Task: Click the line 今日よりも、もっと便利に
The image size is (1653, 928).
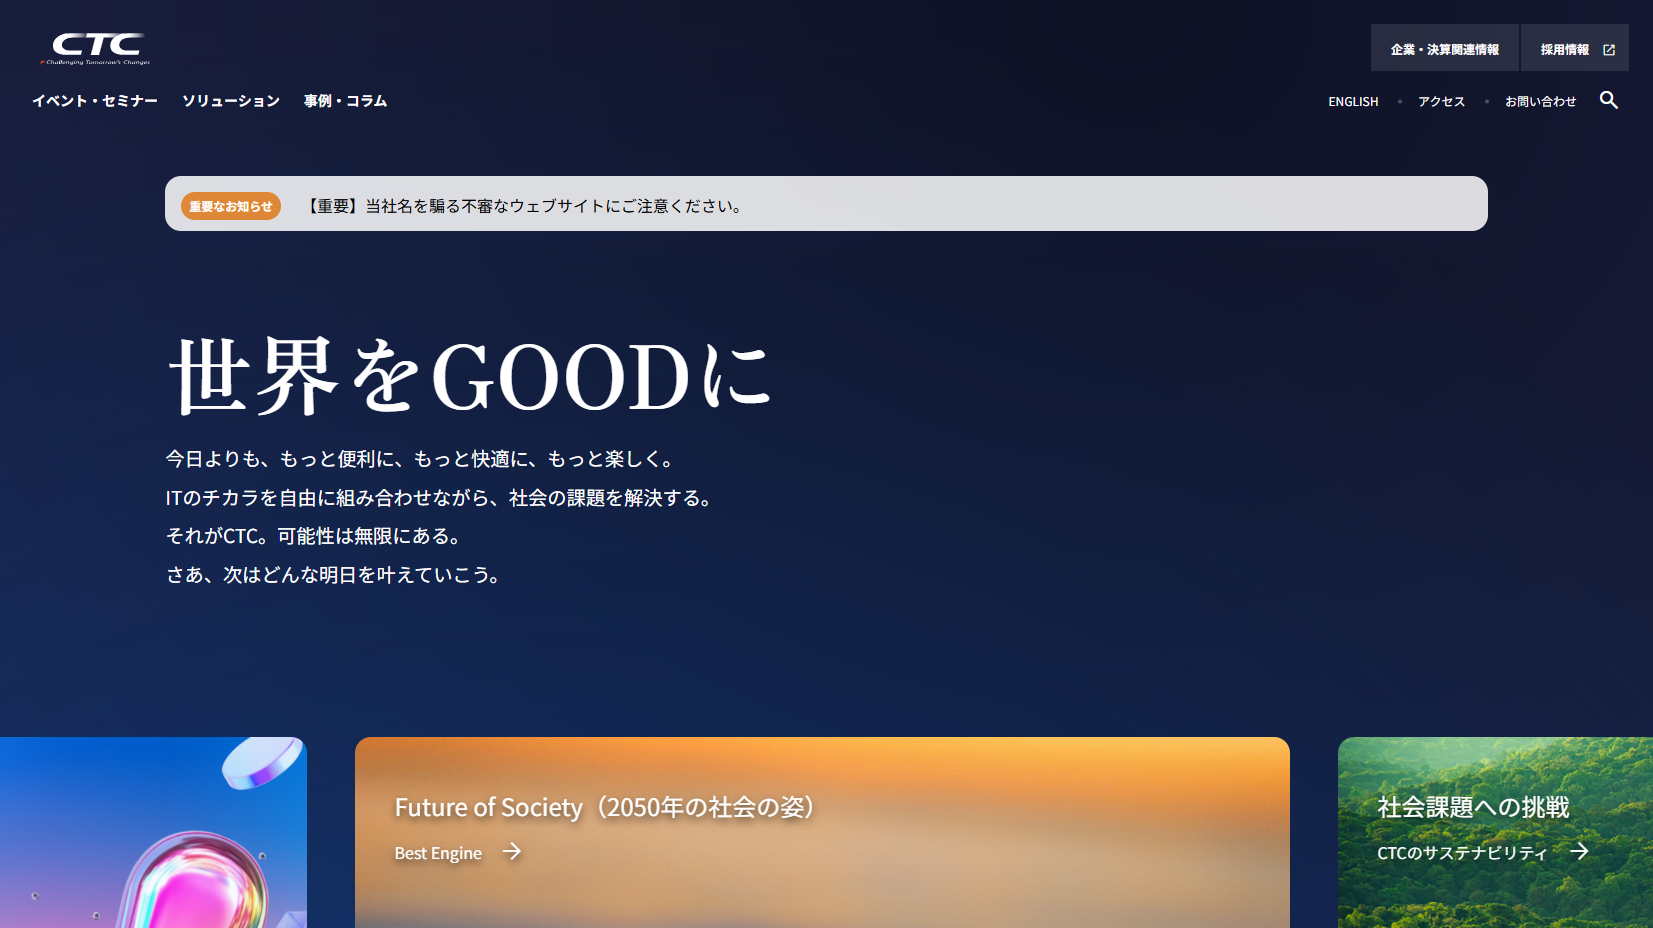Action: pyautogui.click(x=422, y=459)
